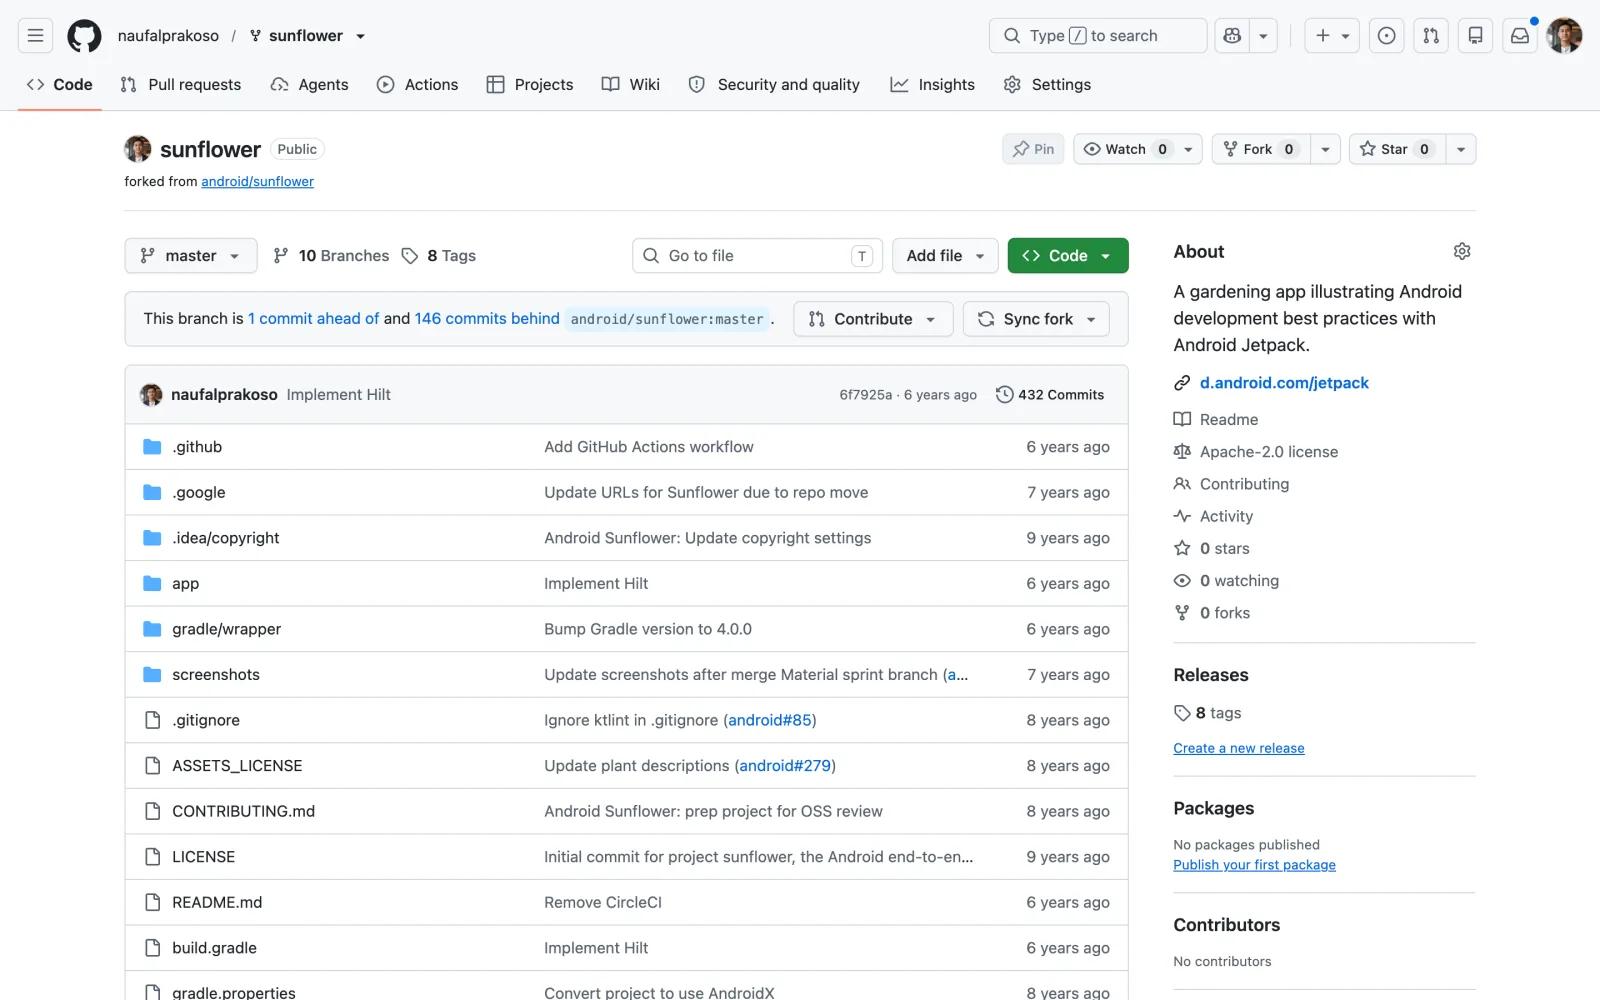Open the create new plus dropdown
Image resolution: width=1600 pixels, height=1000 pixels.
[x=1332, y=36]
